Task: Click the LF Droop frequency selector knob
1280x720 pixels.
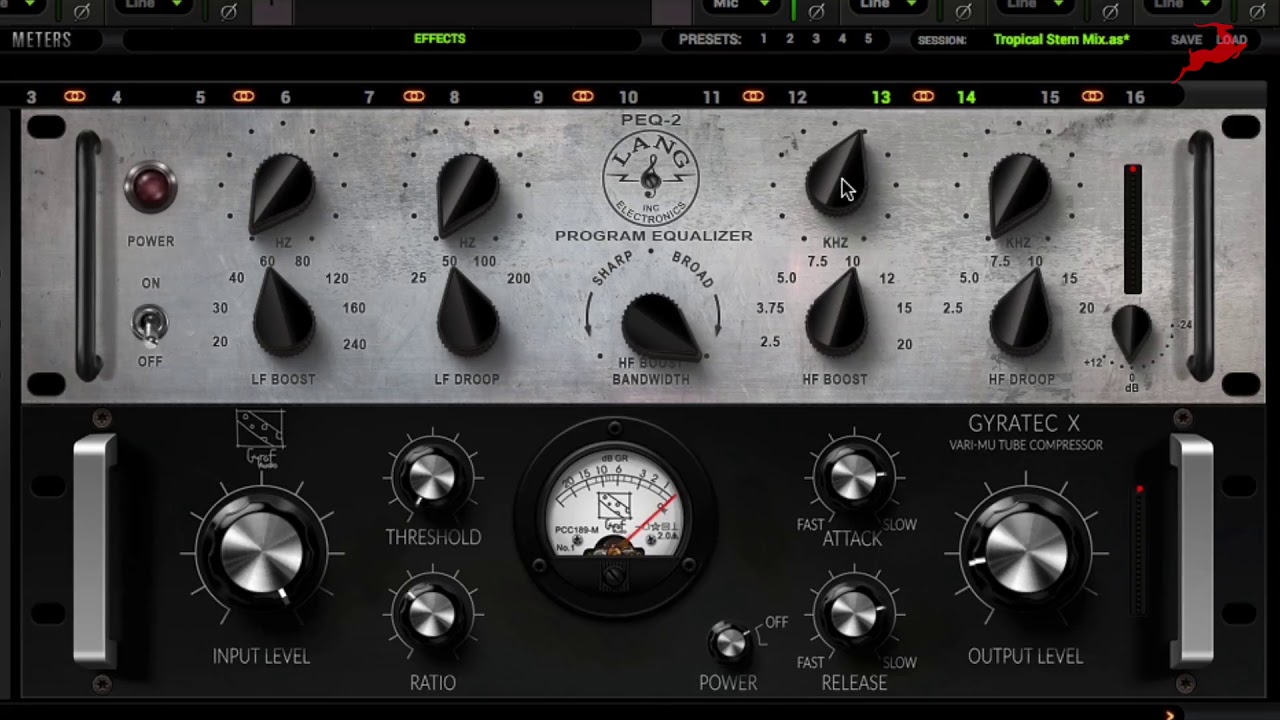Action: [467, 312]
